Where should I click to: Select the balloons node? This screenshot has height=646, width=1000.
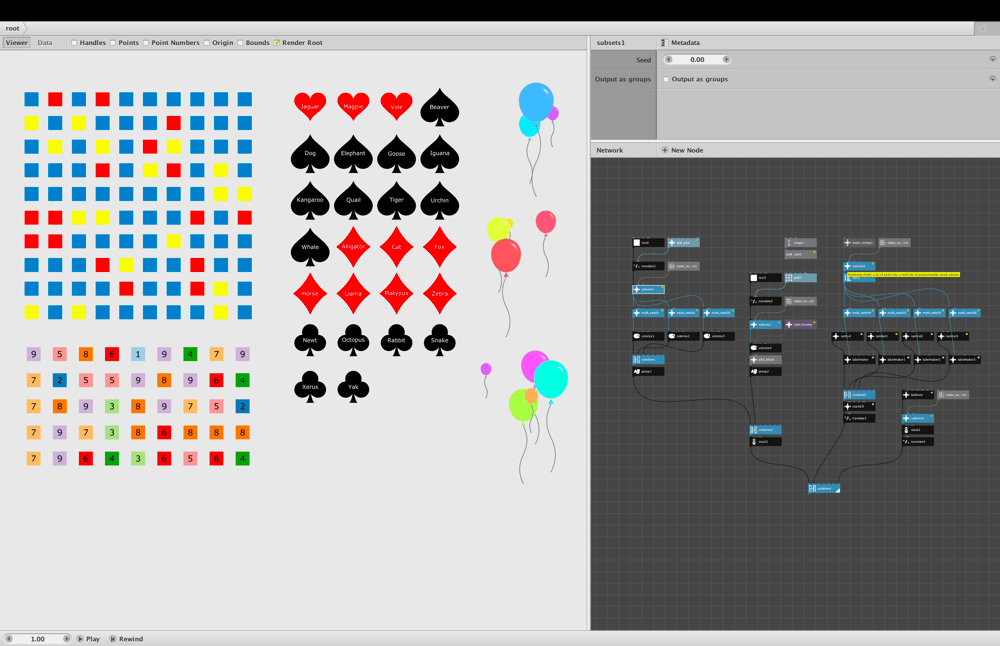(918, 395)
